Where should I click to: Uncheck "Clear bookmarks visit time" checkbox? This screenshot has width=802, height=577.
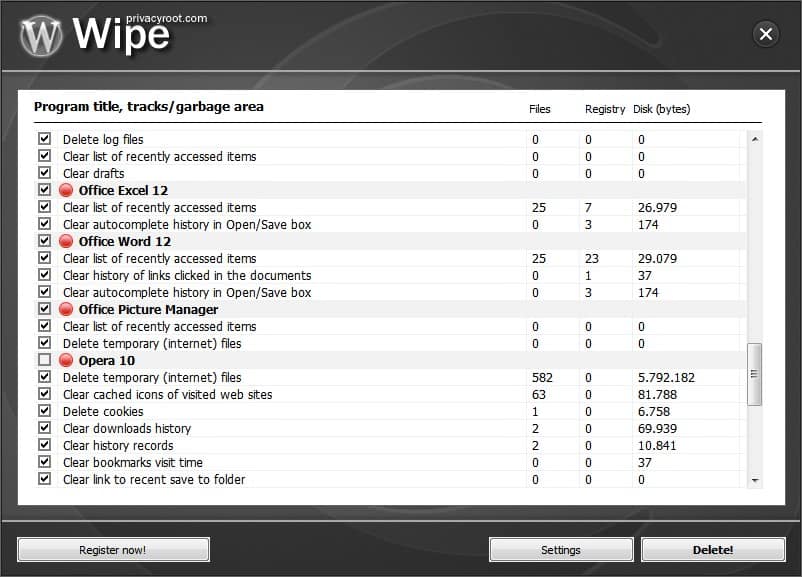pyautogui.click(x=44, y=462)
